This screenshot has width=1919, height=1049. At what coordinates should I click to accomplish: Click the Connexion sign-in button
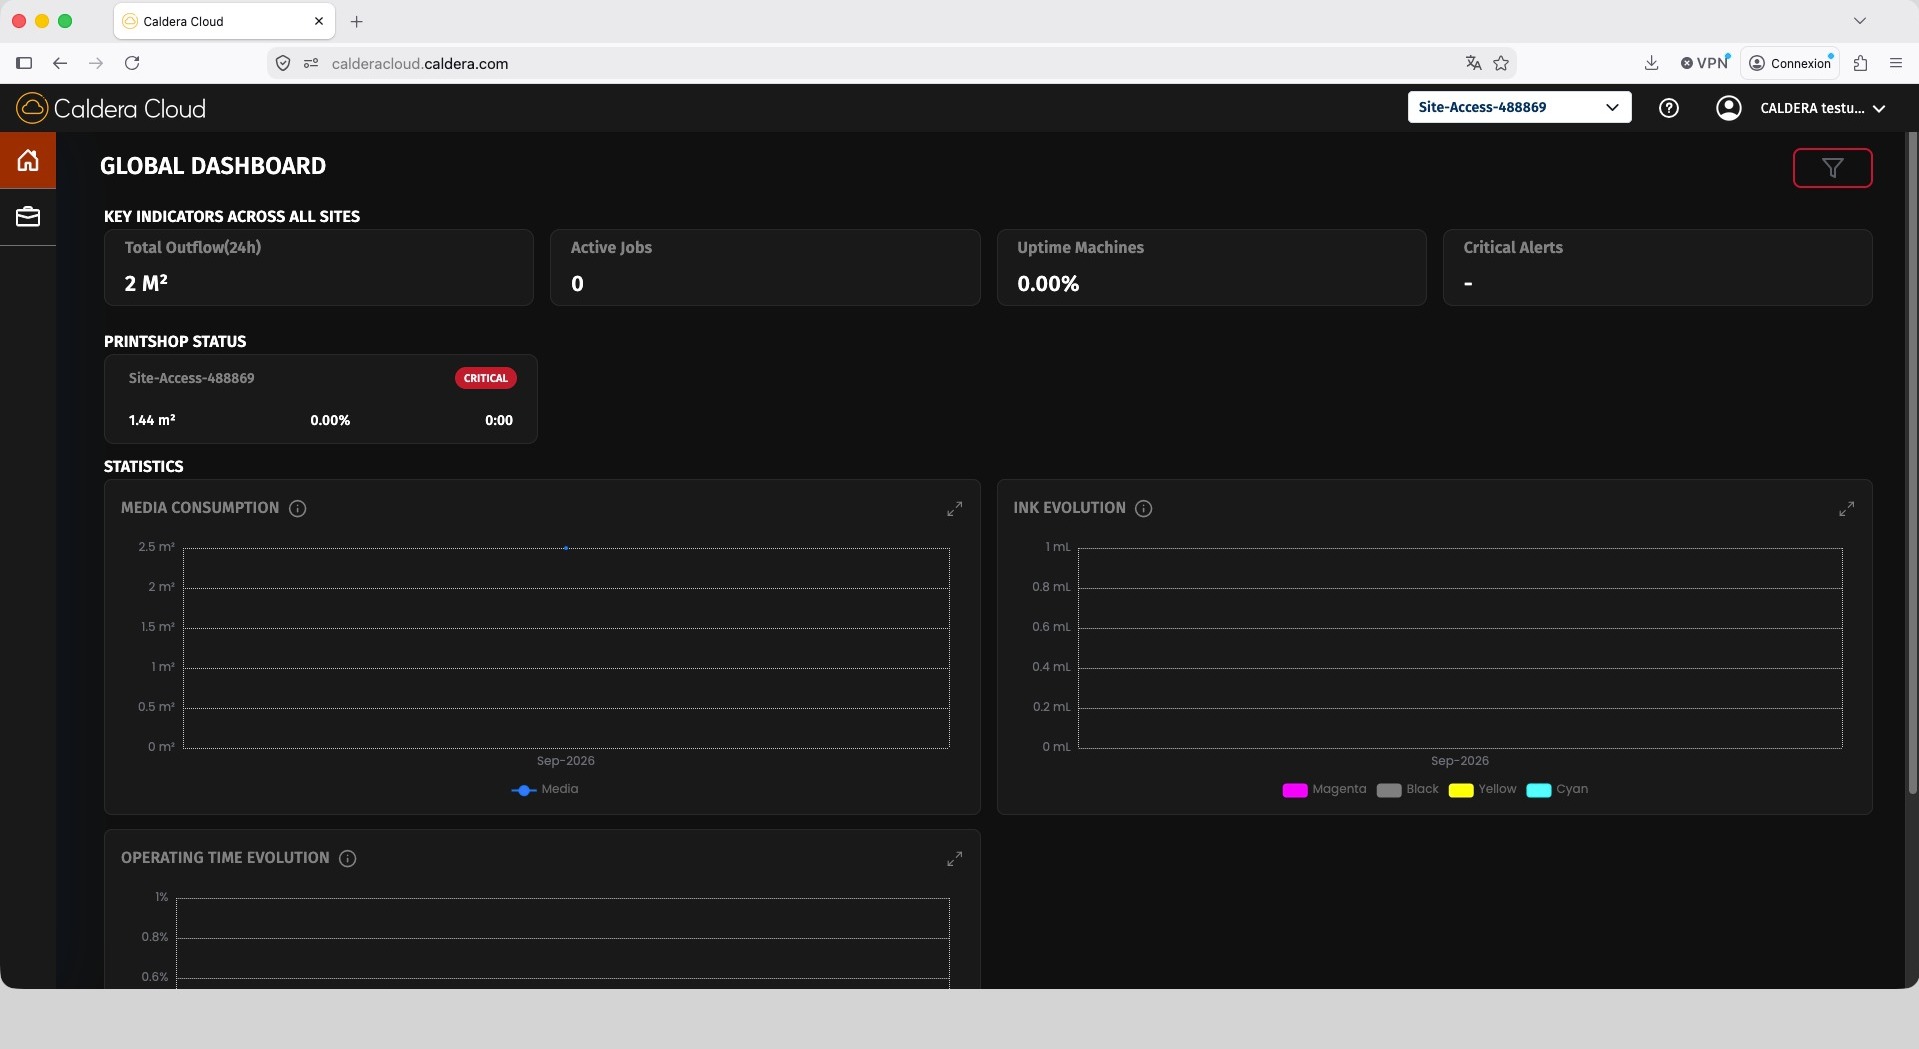pyautogui.click(x=1790, y=63)
